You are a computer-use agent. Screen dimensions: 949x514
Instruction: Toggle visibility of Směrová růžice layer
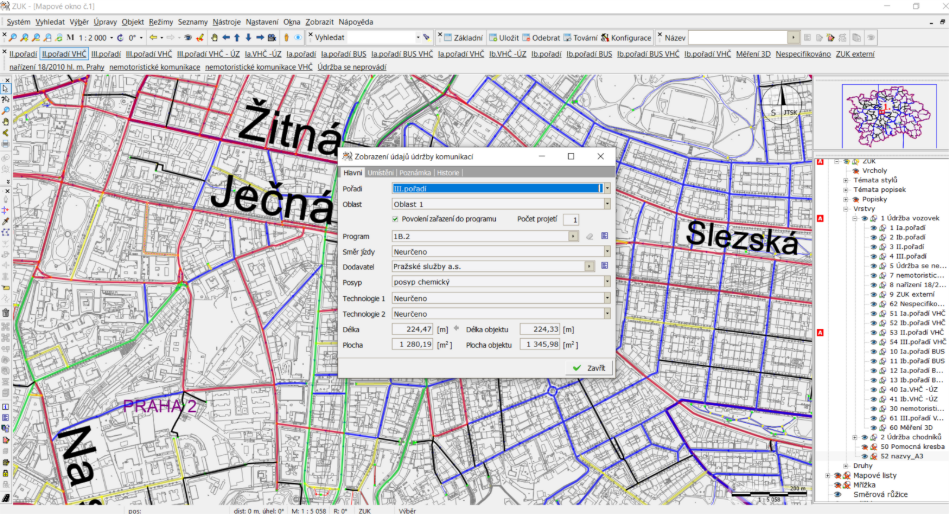click(838, 495)
